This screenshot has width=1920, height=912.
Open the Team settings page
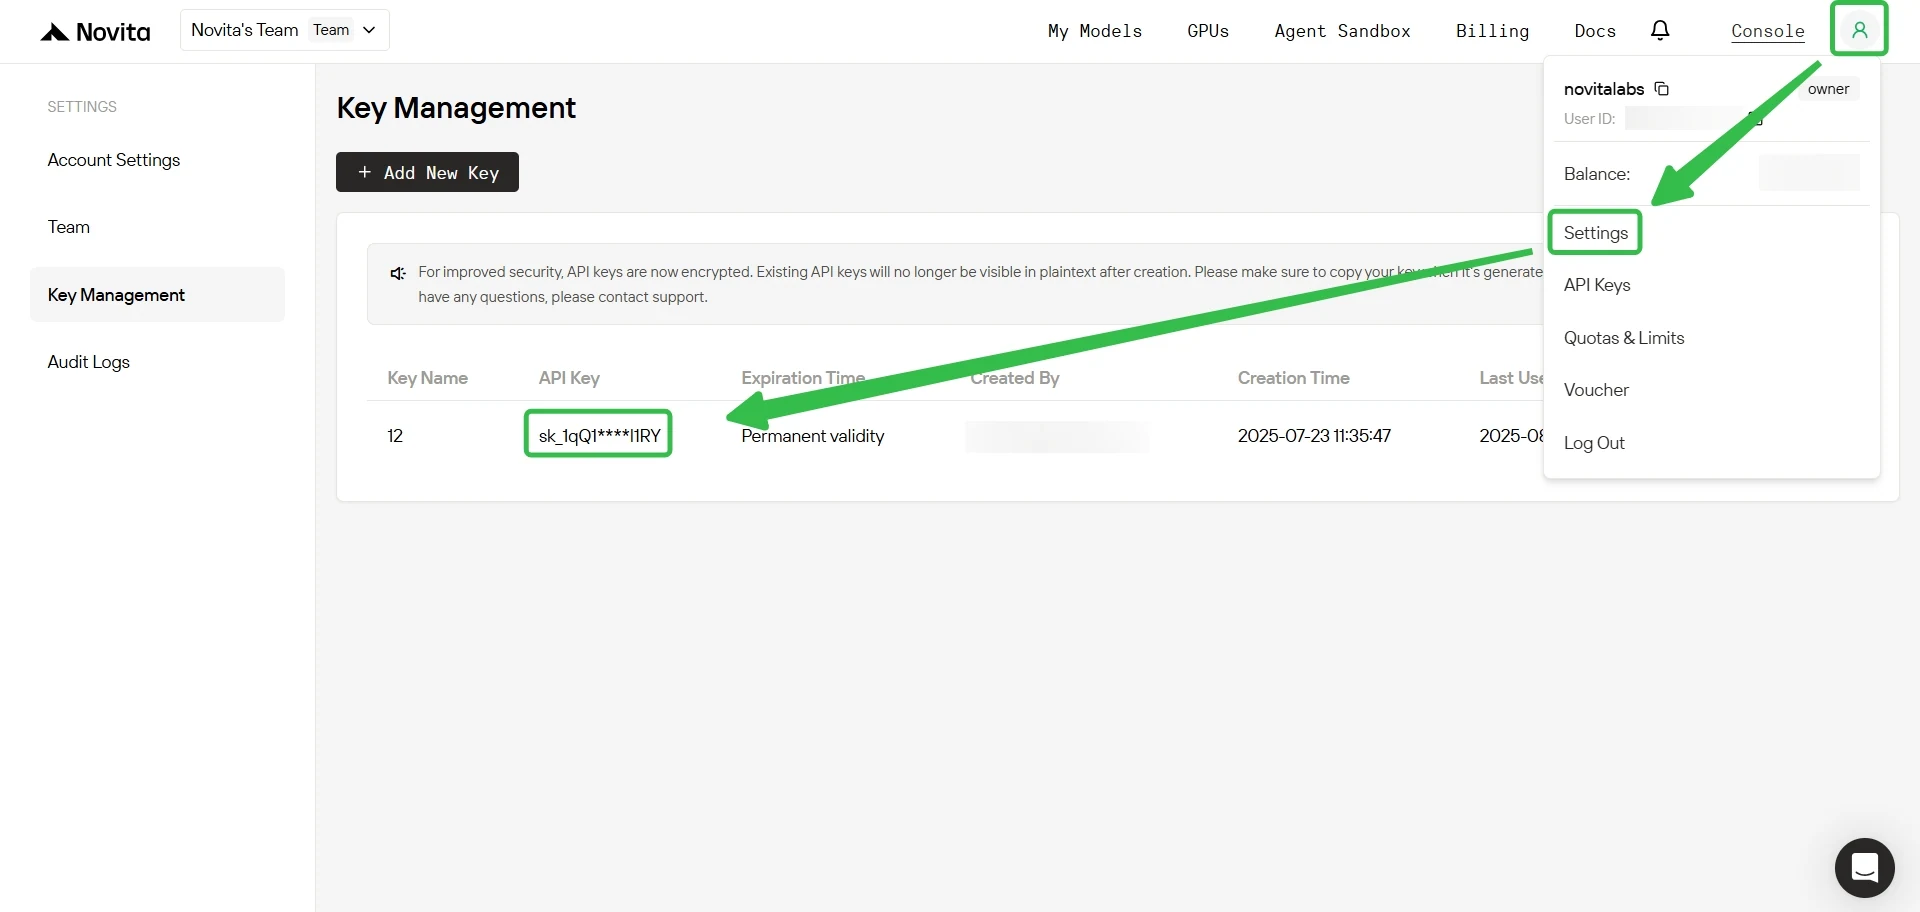pos(69,227)
